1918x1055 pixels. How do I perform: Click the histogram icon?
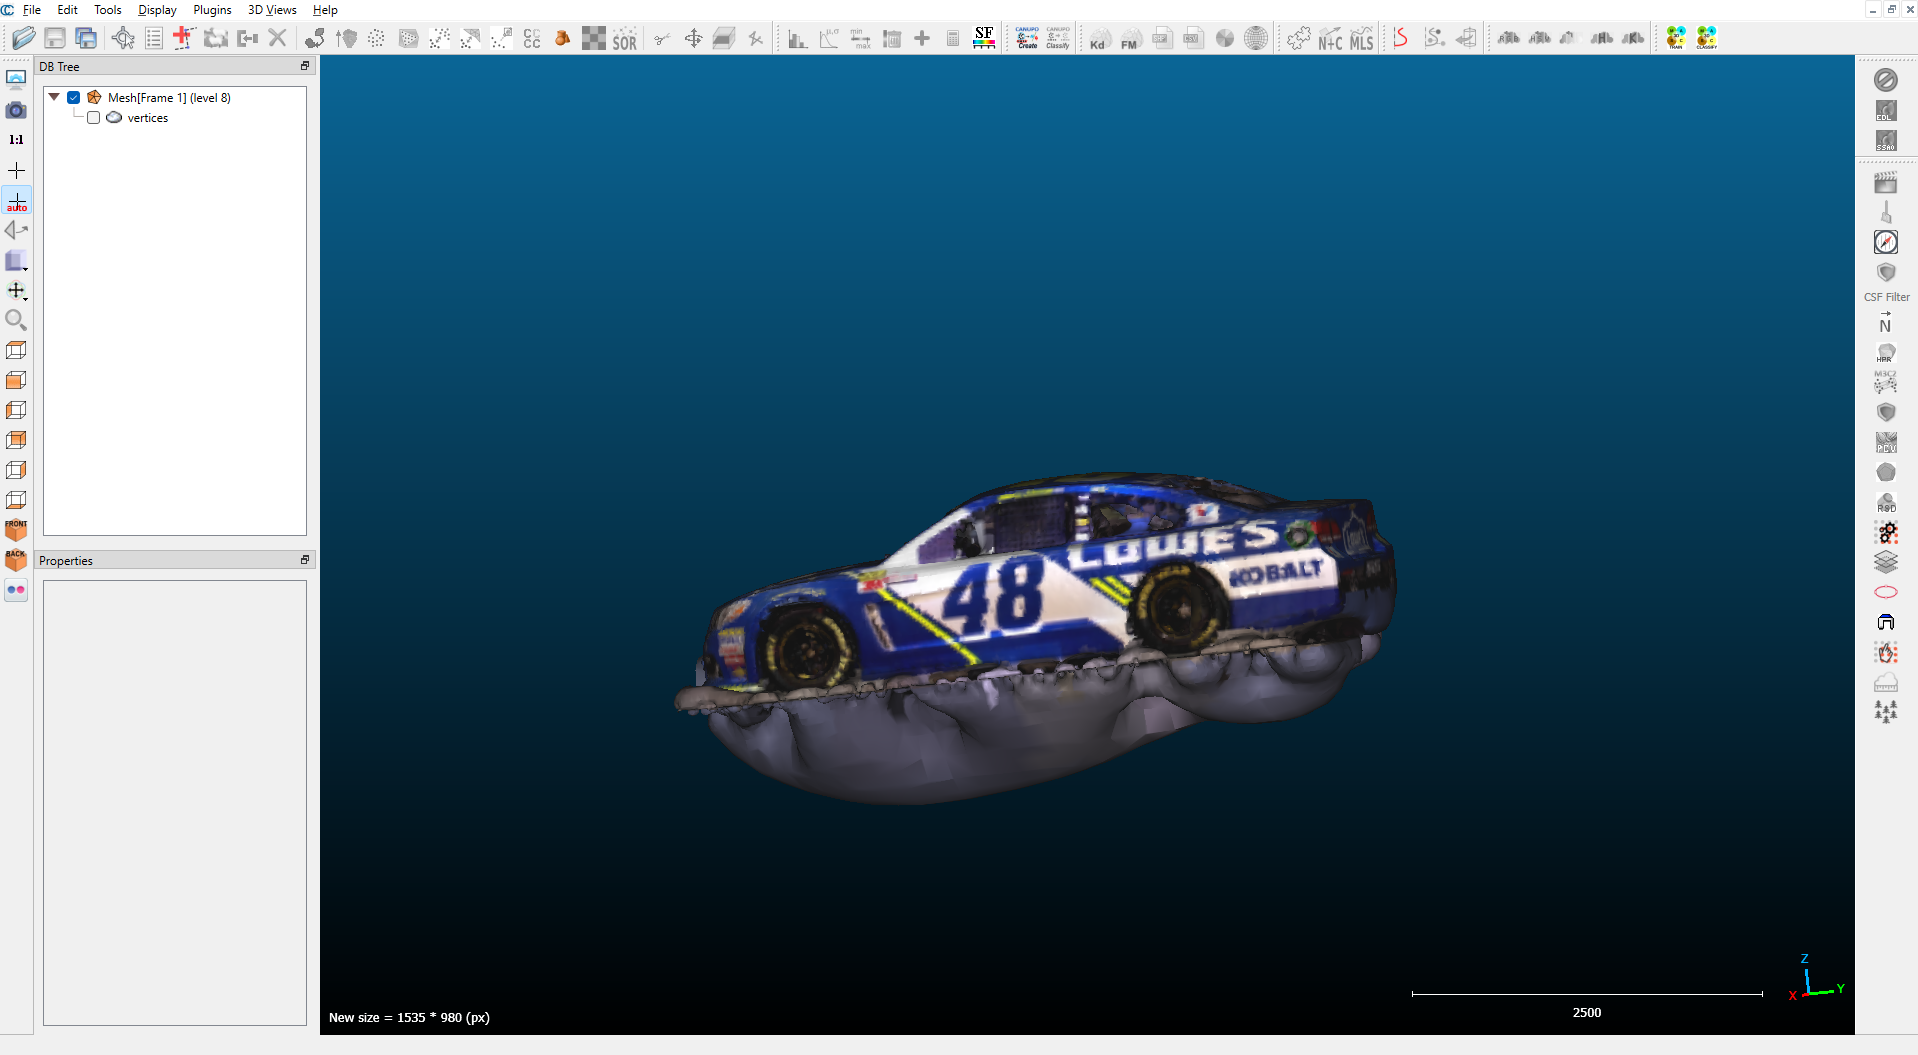[797, 38]
